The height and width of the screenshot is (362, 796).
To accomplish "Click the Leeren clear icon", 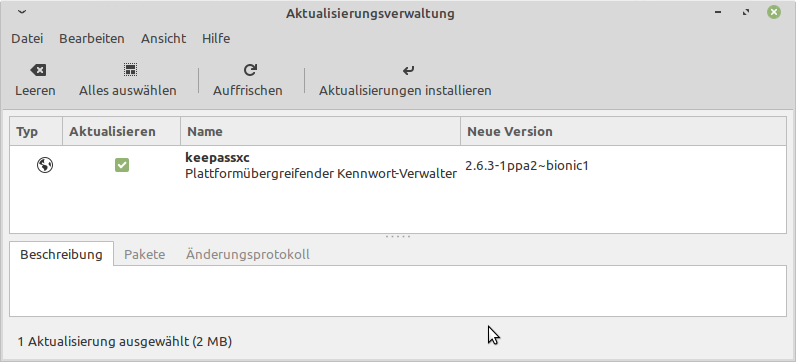I will pyautogui.click(x=38, y=70).
